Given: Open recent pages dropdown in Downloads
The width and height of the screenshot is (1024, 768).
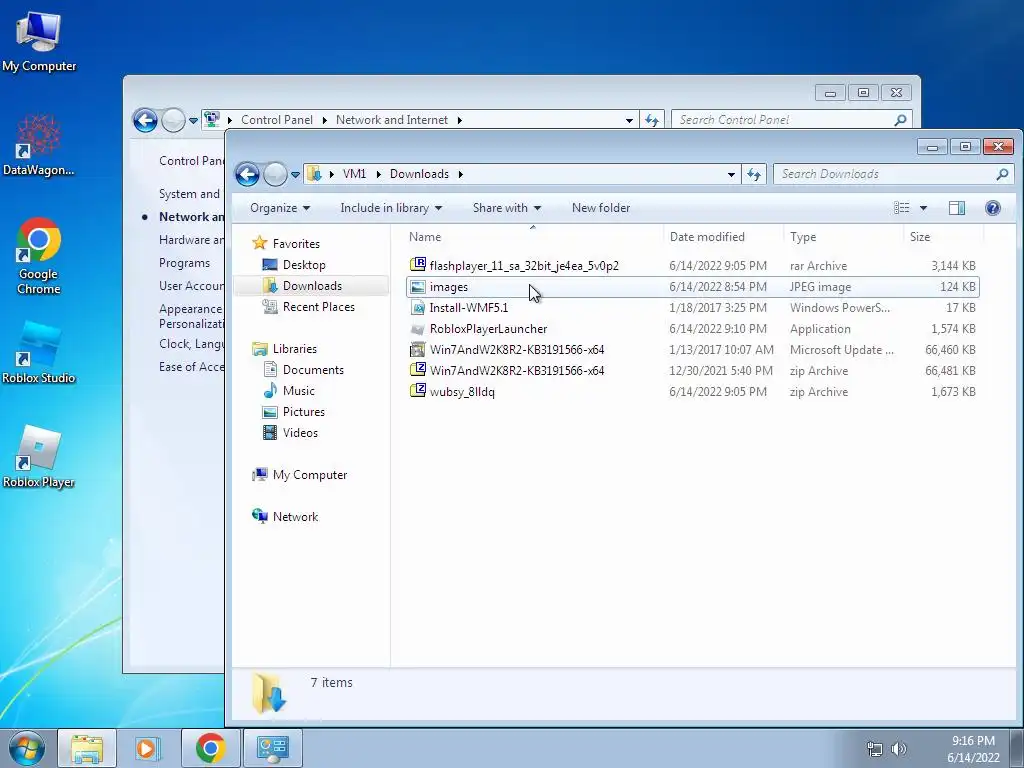Looking at the screenshot, I should point(295,174).
